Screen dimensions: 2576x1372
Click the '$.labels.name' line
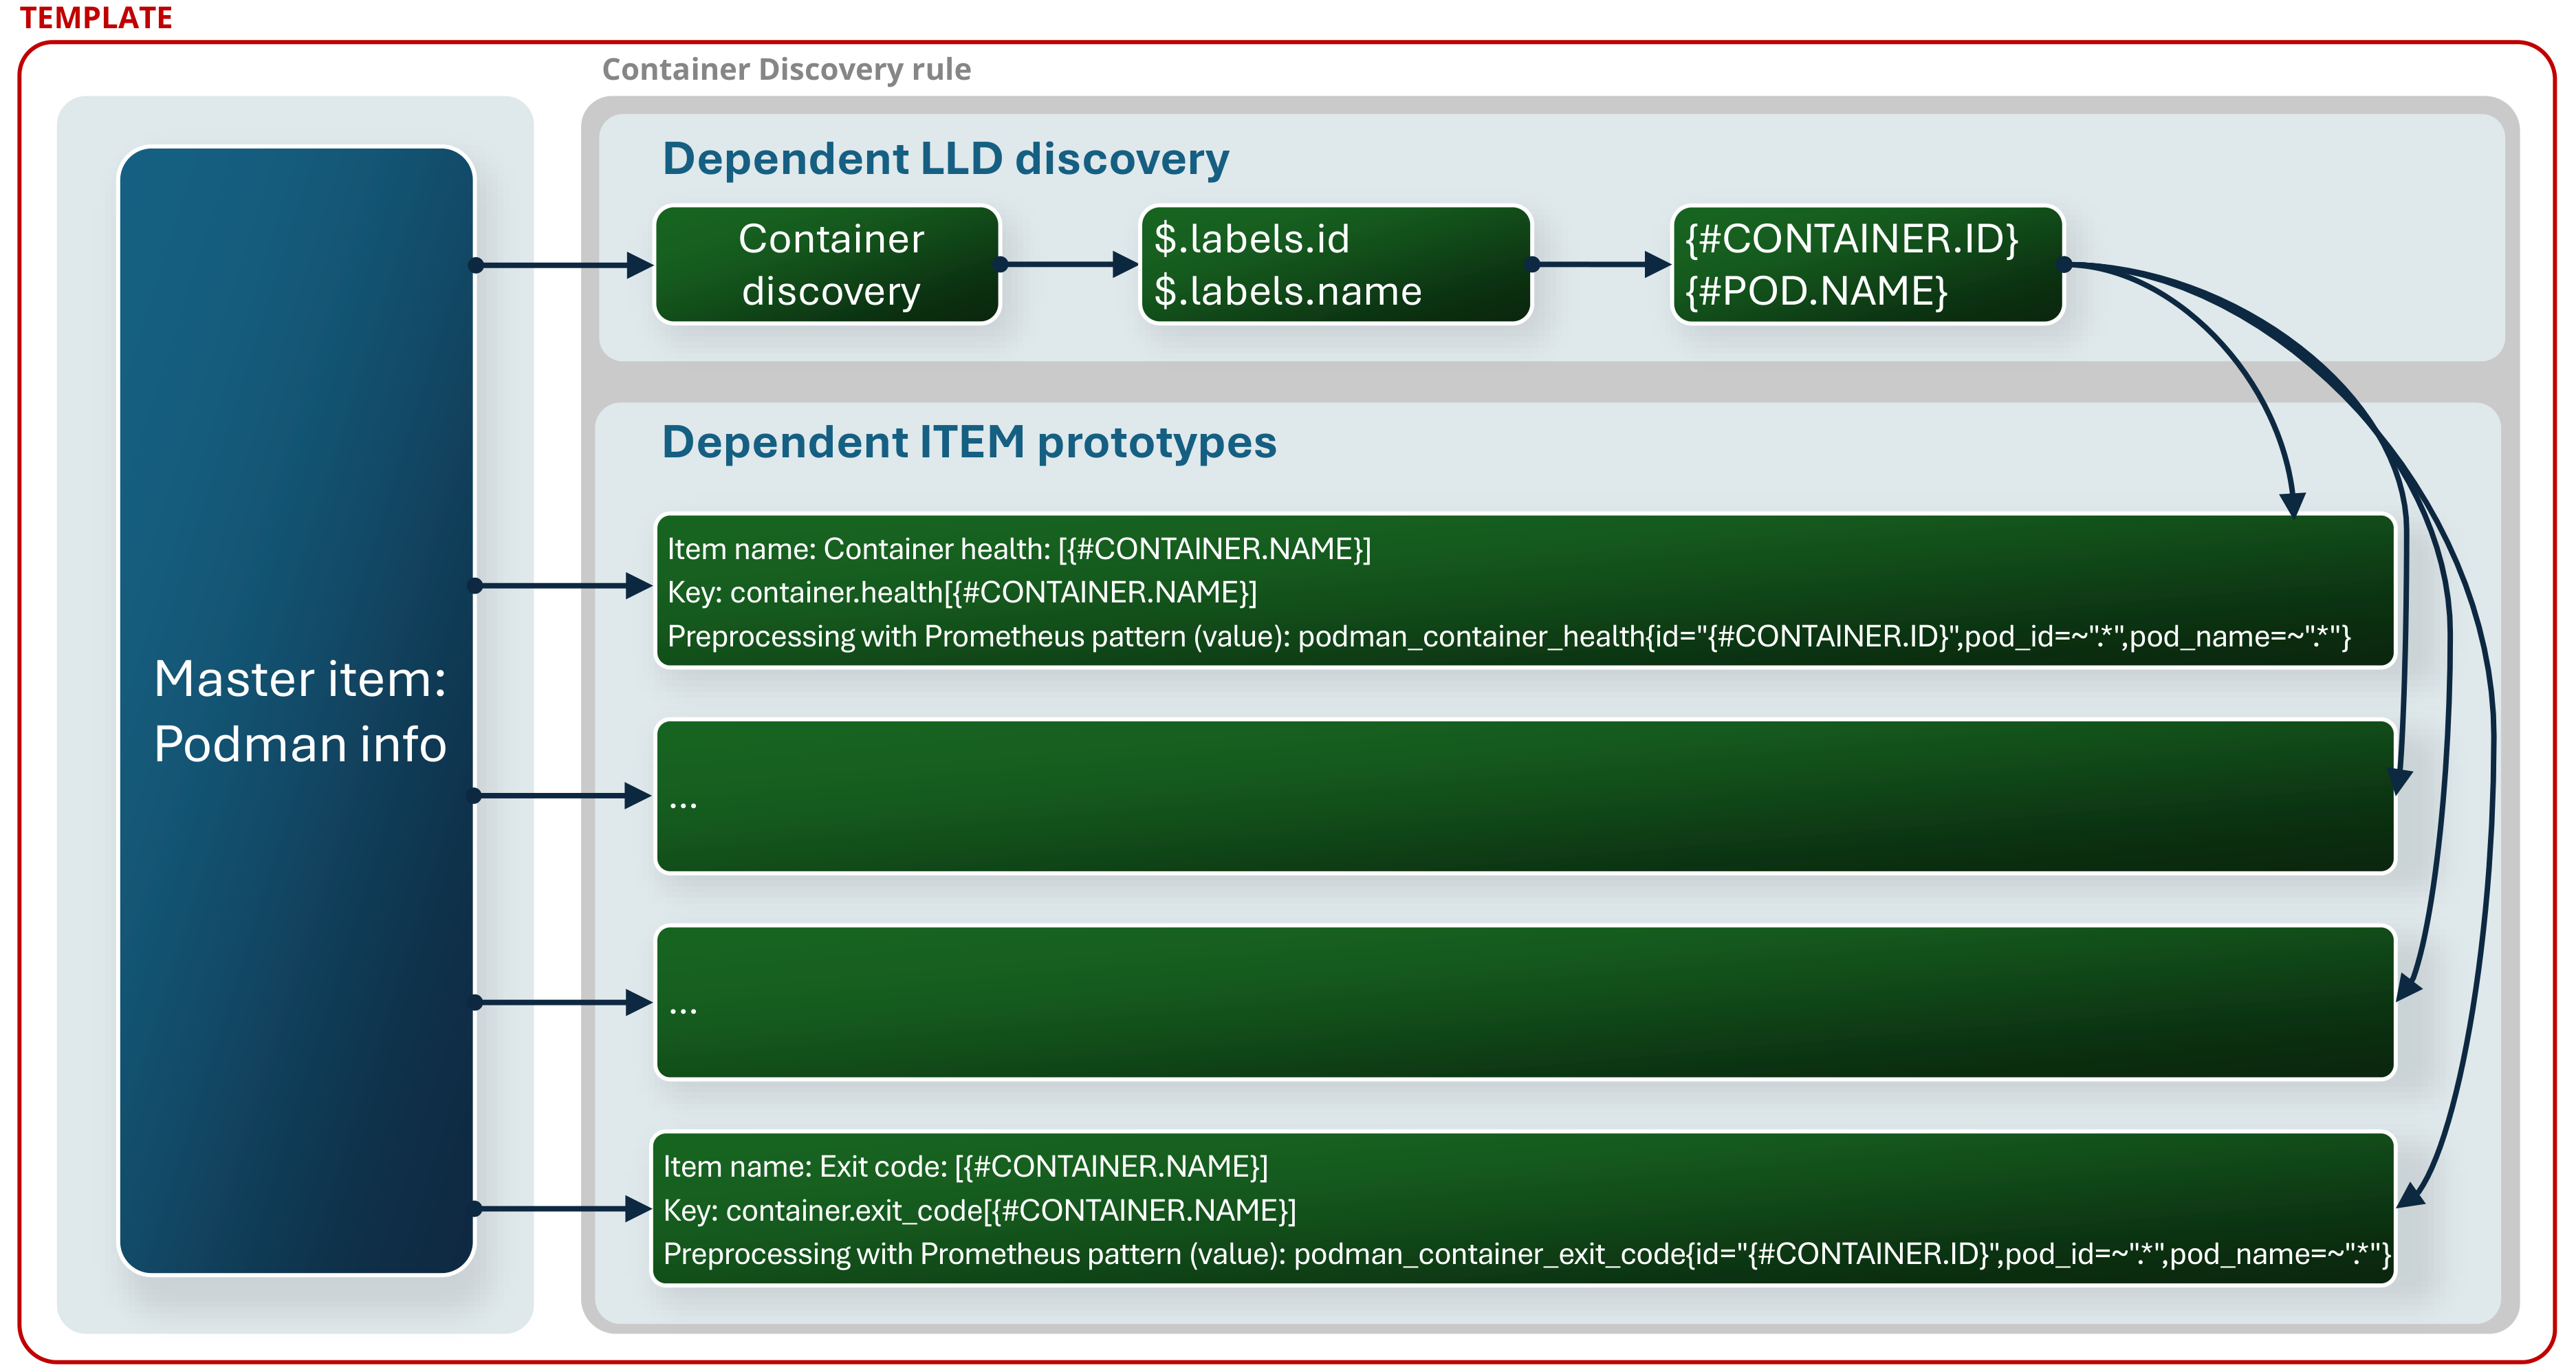pyautogui.click(x=1288, y=291)
